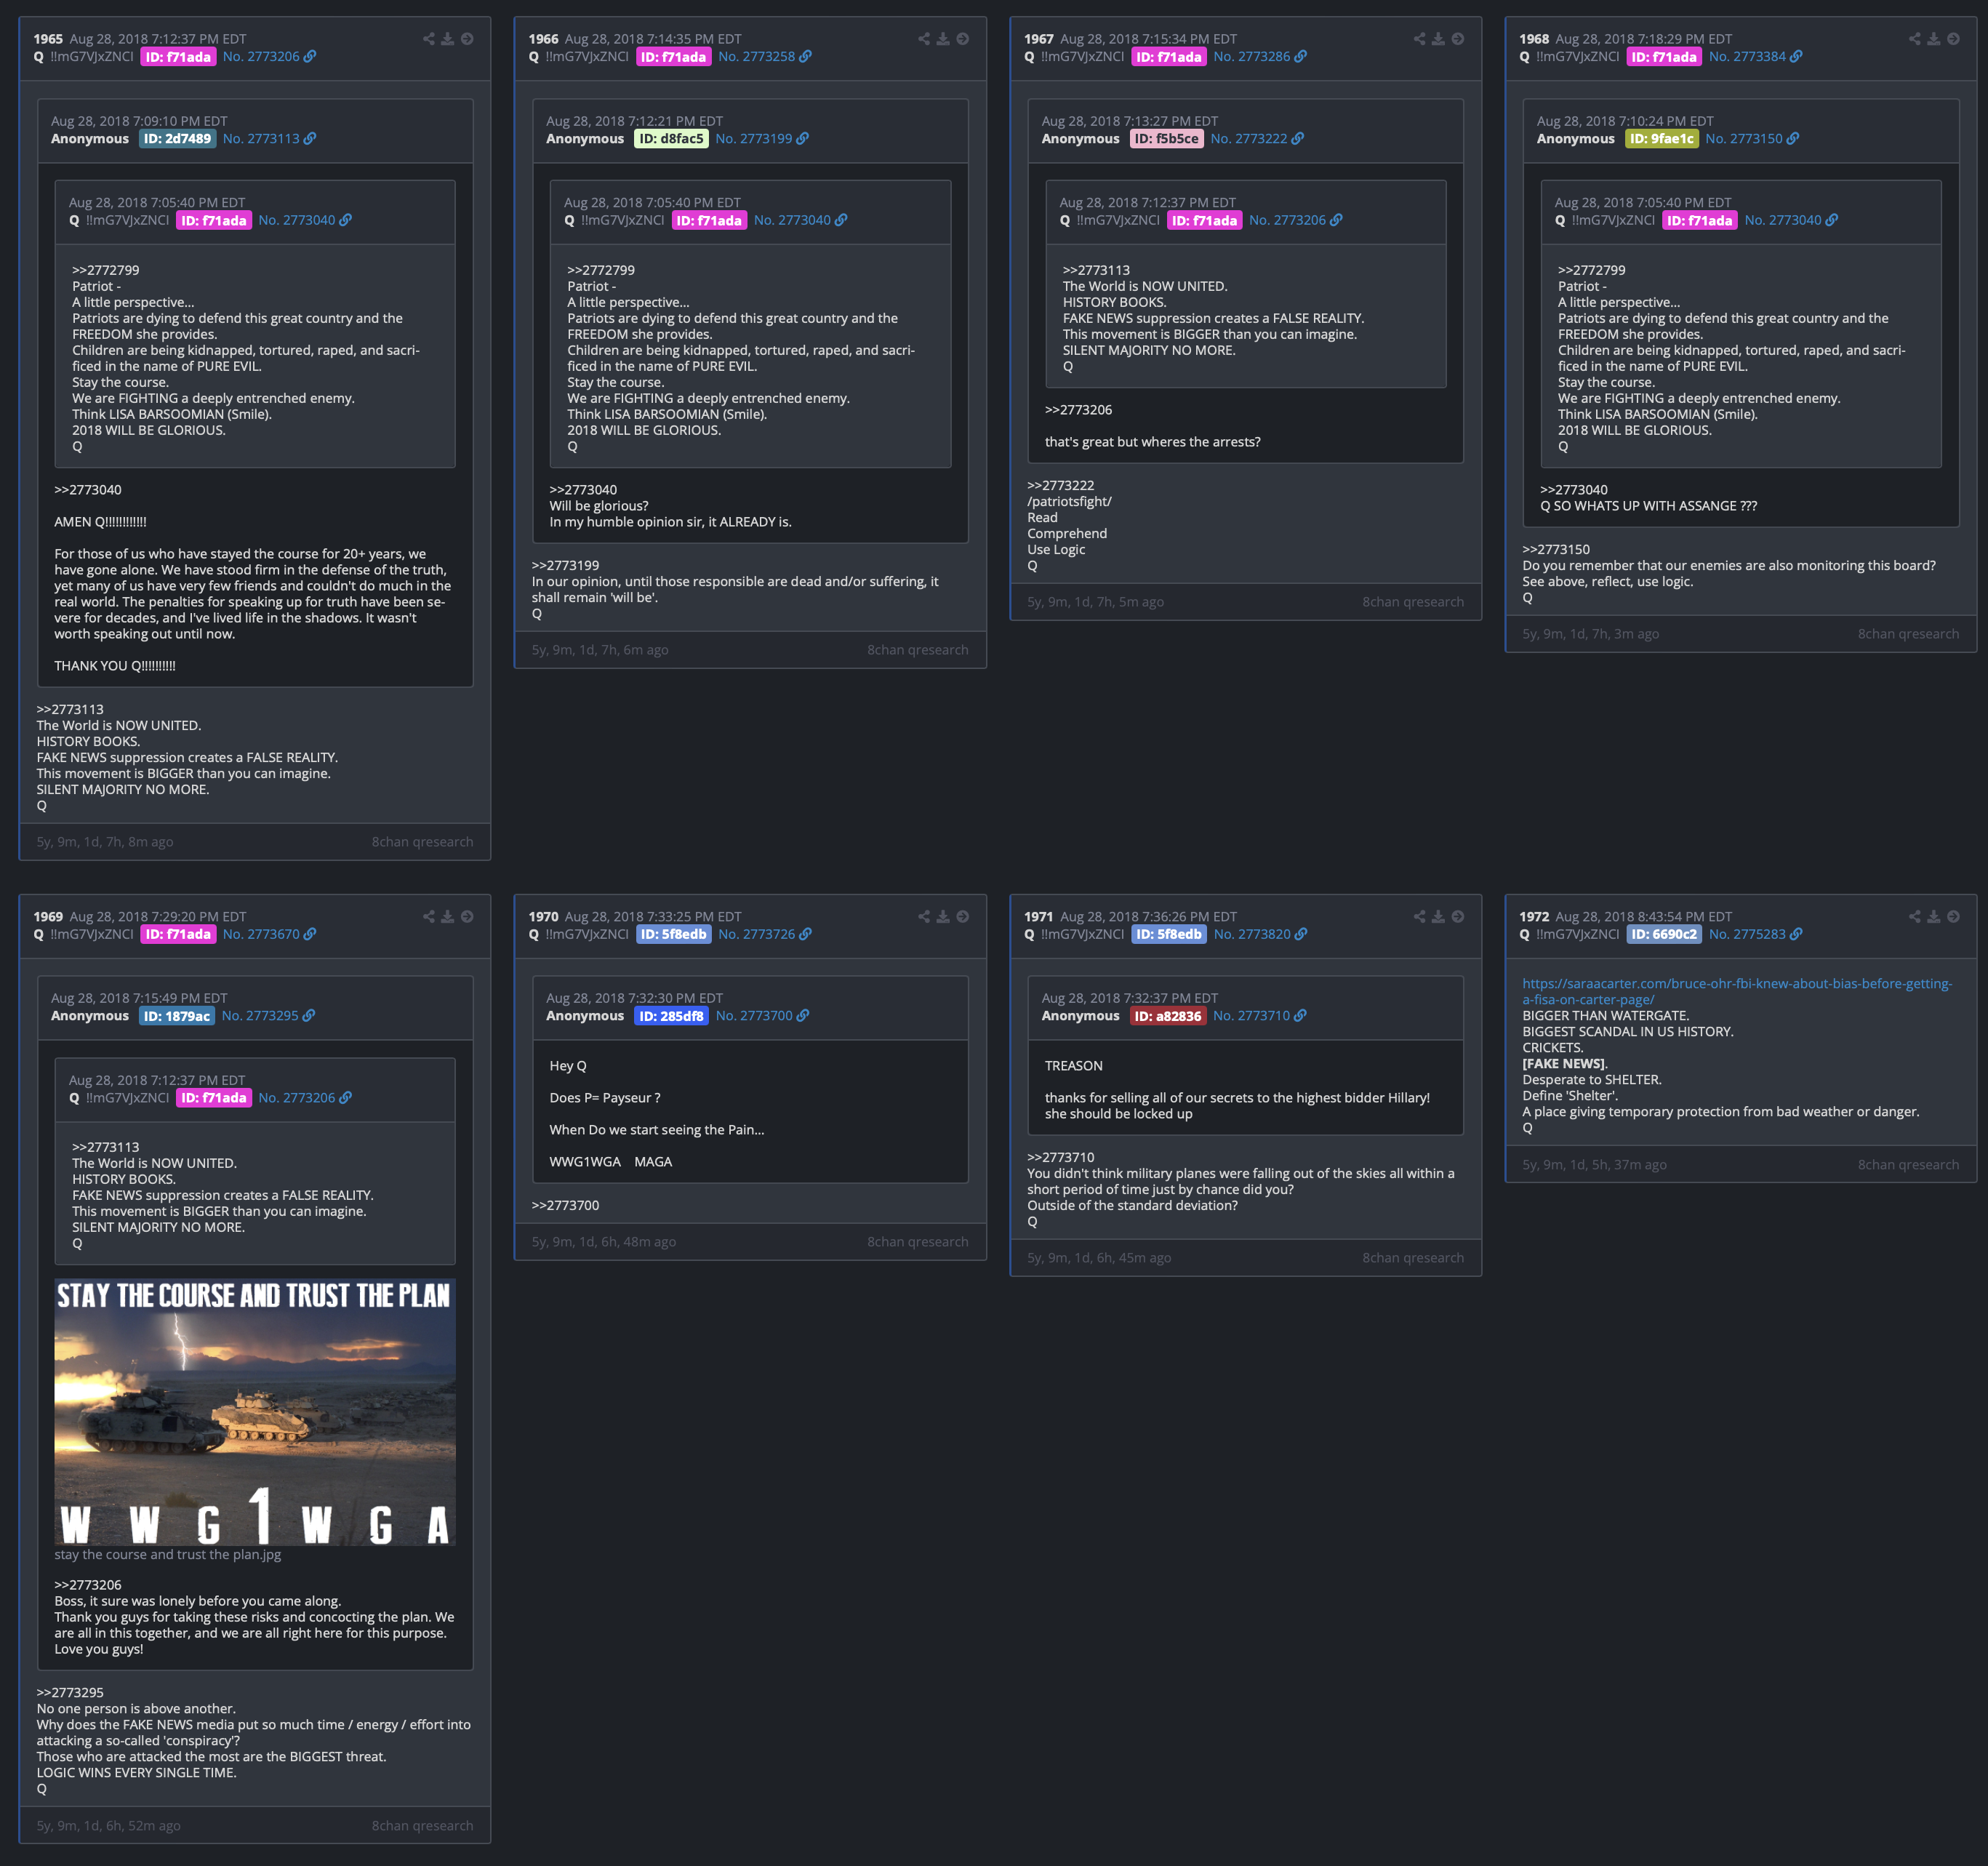This screenshot has width=1988, height=1866.
Task: Download post 1969 with the download icon
Action: coord(448,917)
